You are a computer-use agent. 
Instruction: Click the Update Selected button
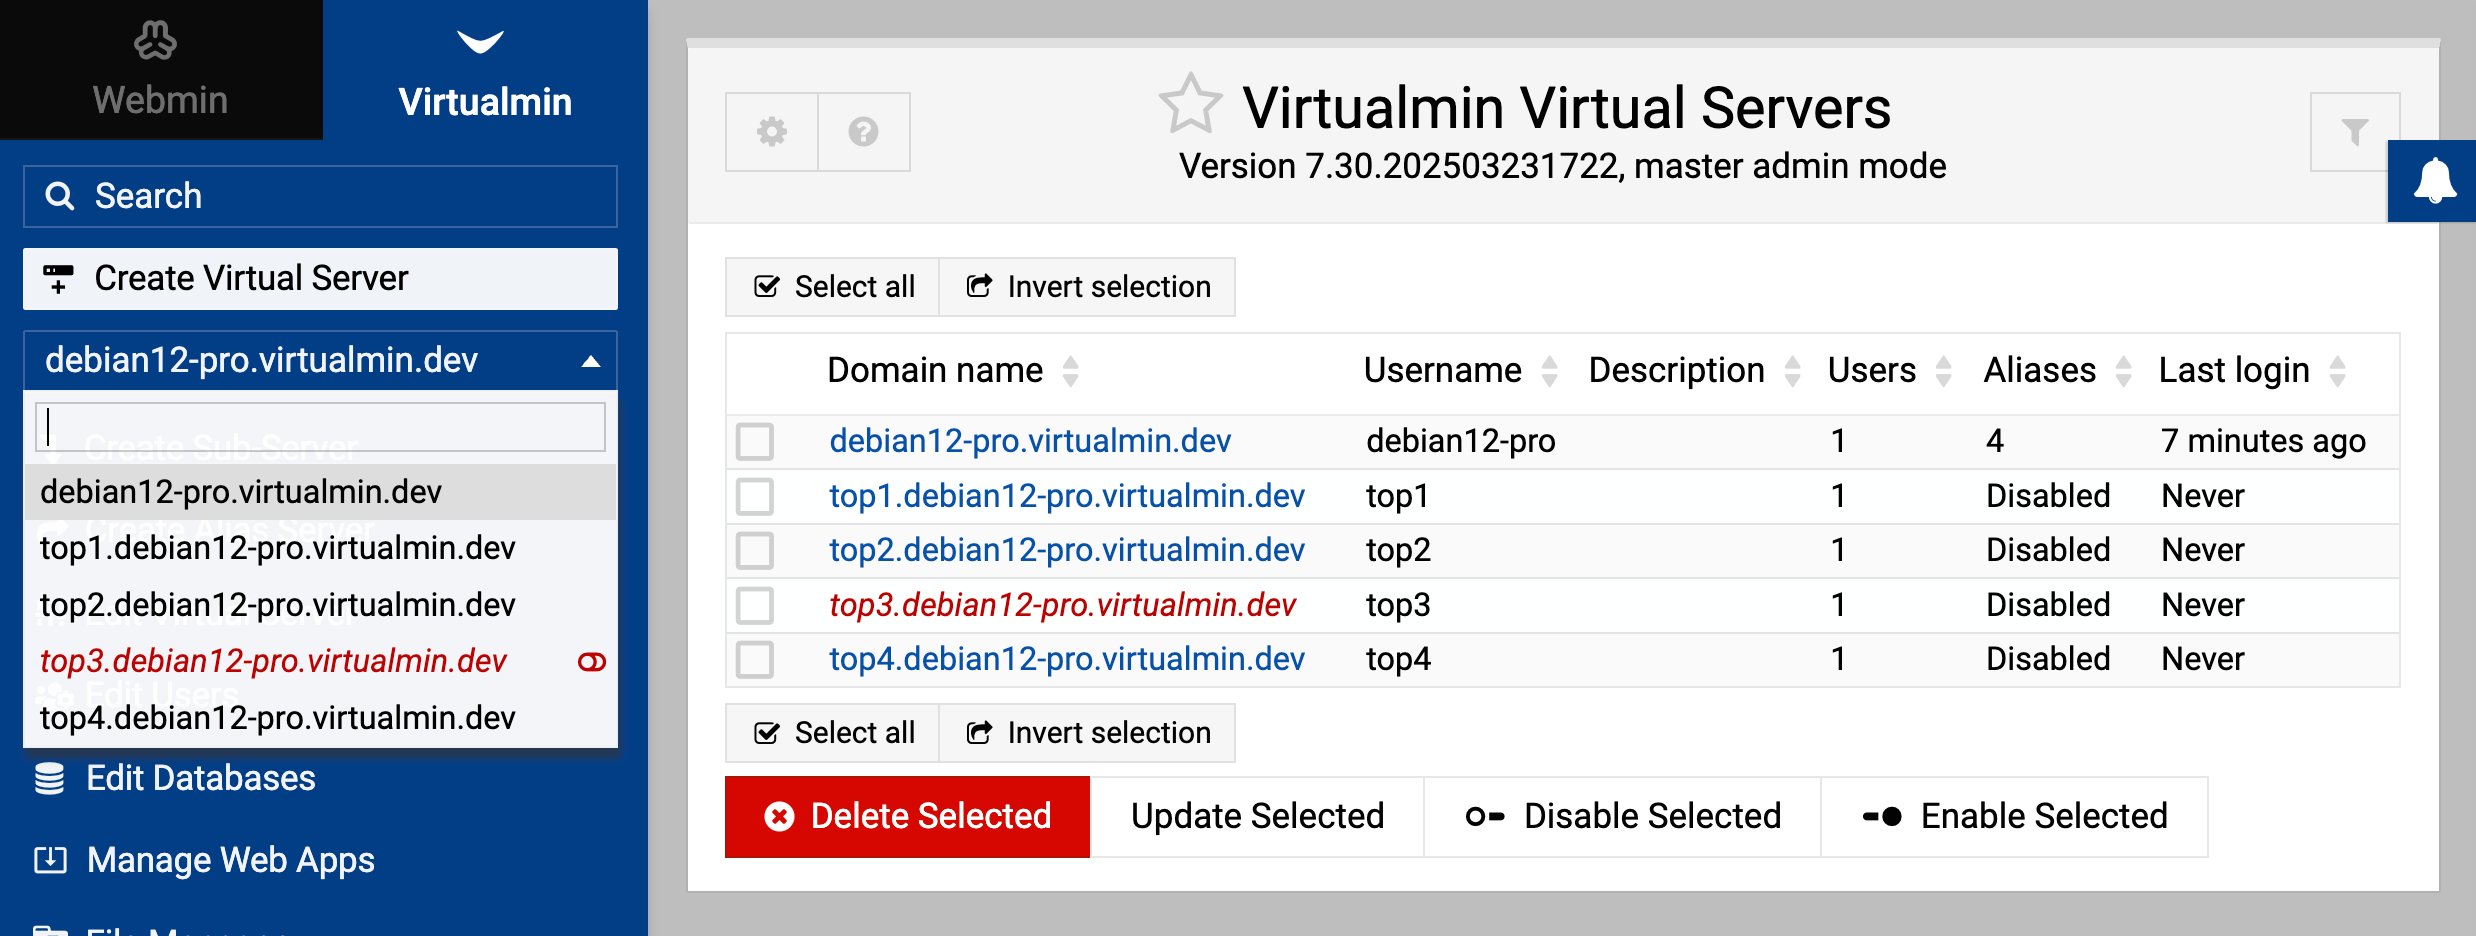point(1257,817)
